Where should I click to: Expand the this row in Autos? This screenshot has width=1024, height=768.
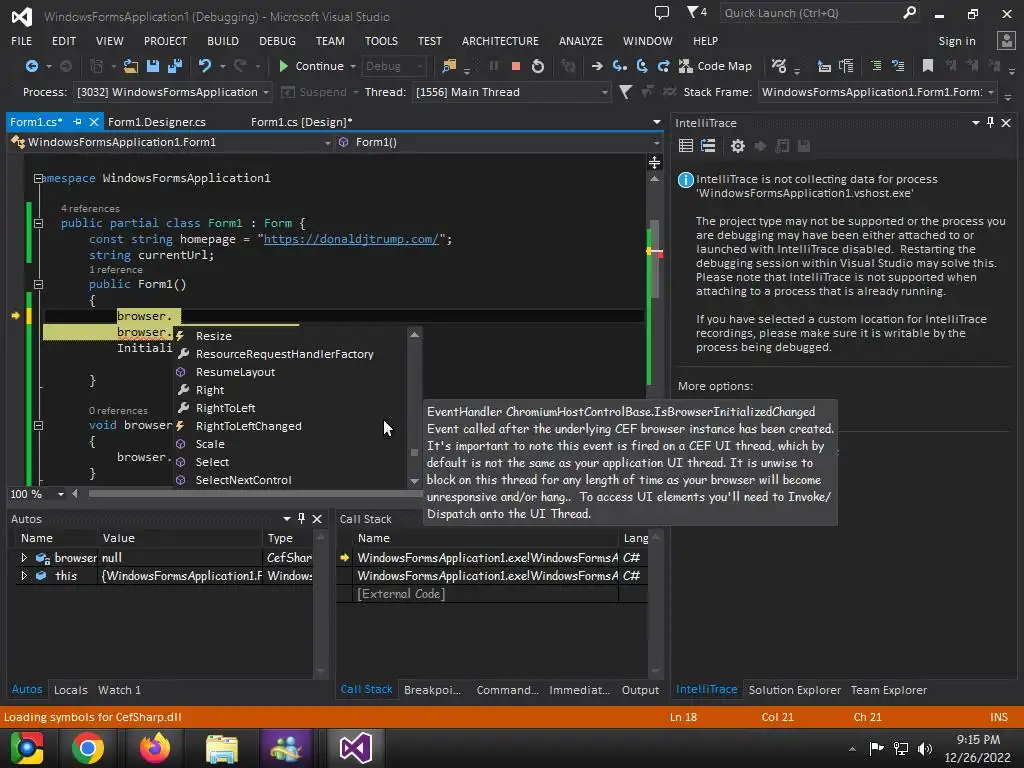[24, 576]
